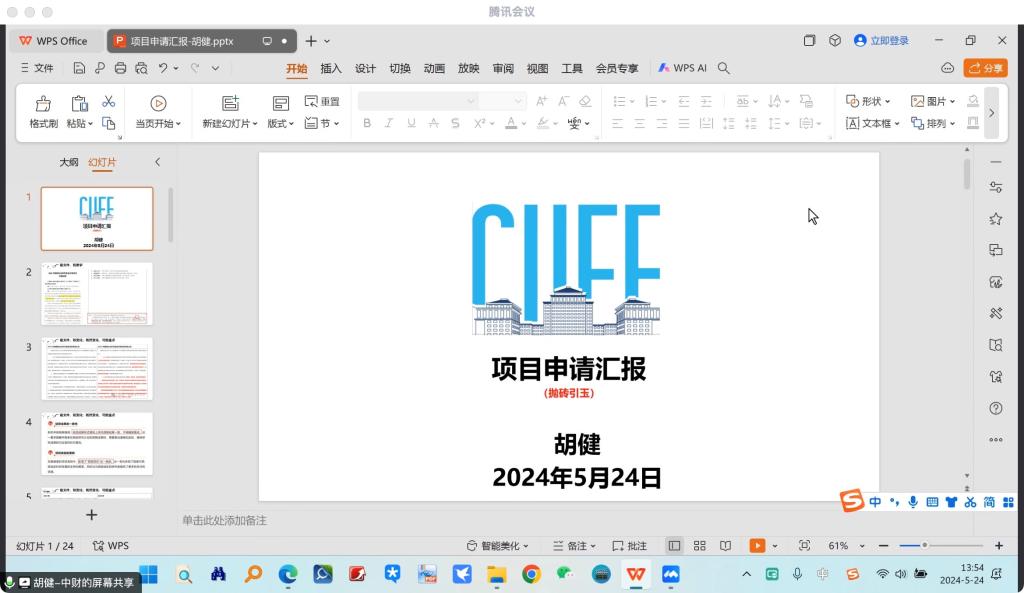1024x593 pixels.
Task: Open the font name dropdown
Action: [470, 101]
